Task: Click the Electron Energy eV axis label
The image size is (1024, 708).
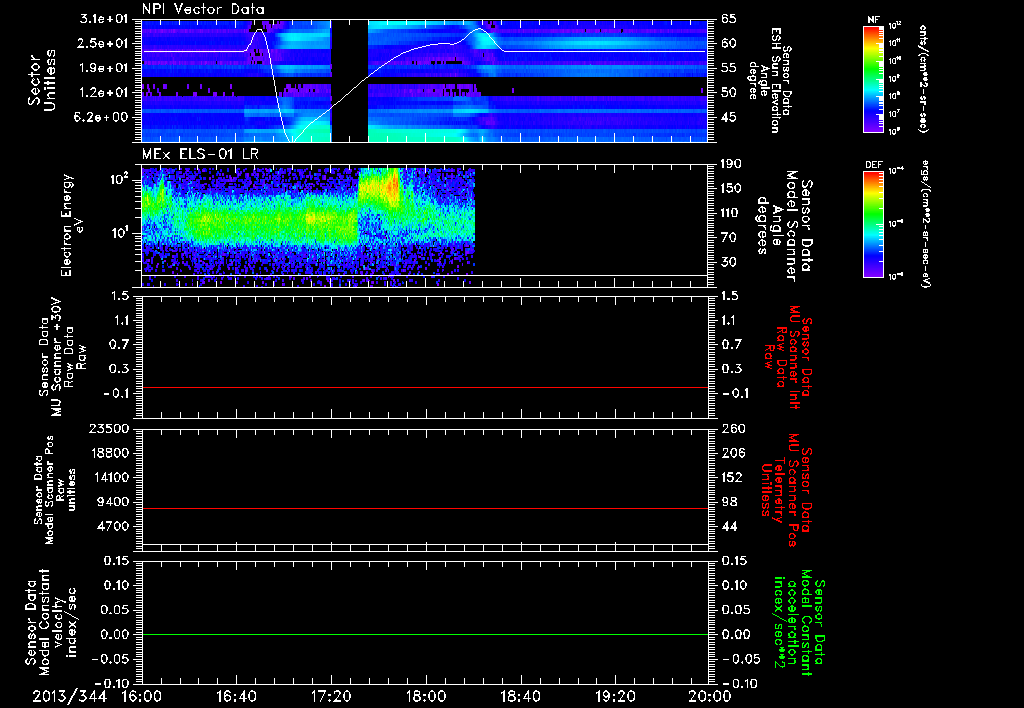Action: coord(74,225)
